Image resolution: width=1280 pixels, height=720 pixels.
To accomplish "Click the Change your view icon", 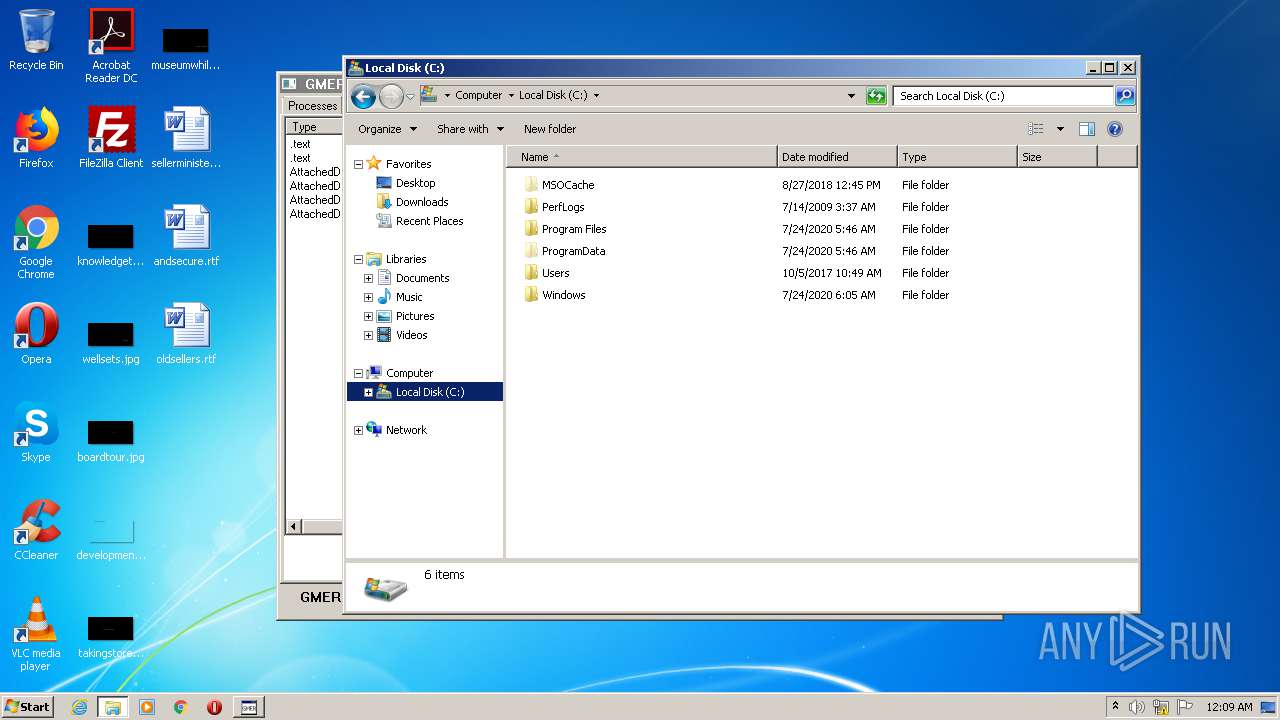I will pos(1036,129).
